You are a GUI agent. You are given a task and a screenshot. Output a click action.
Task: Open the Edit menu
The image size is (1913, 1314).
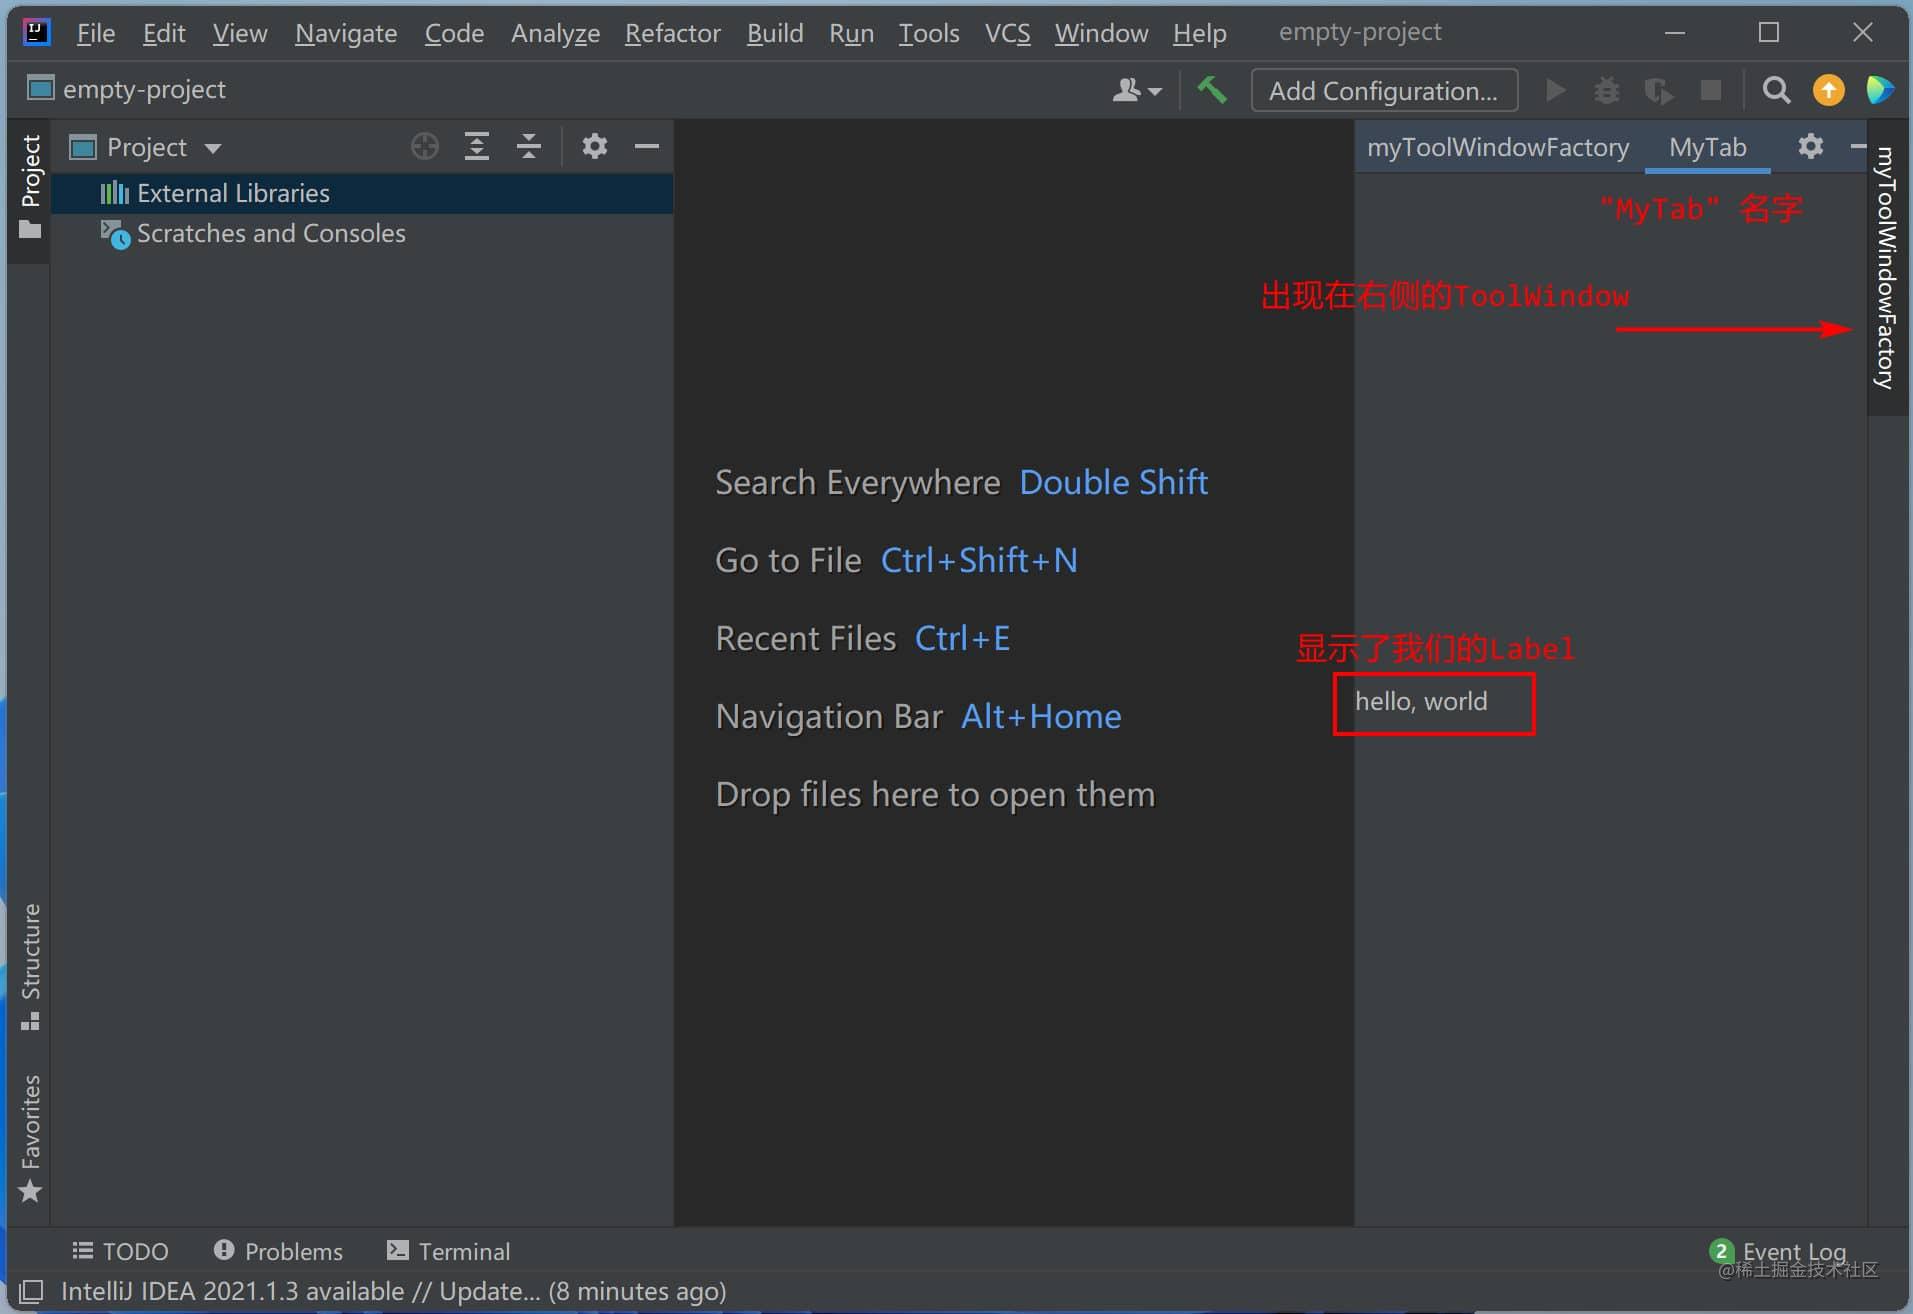[164, 33]
